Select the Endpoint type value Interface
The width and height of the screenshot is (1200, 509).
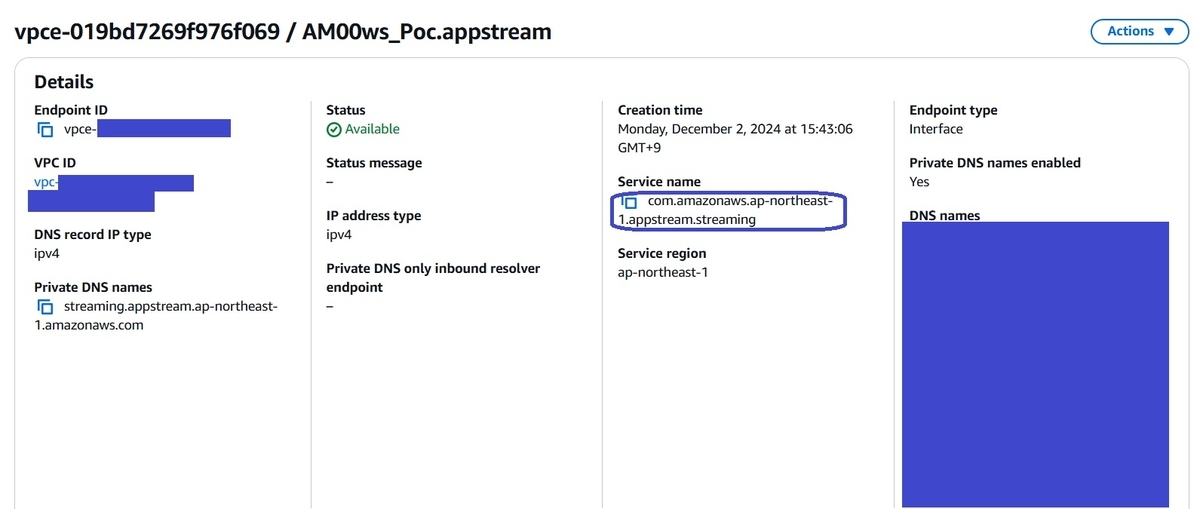point(936,129)
